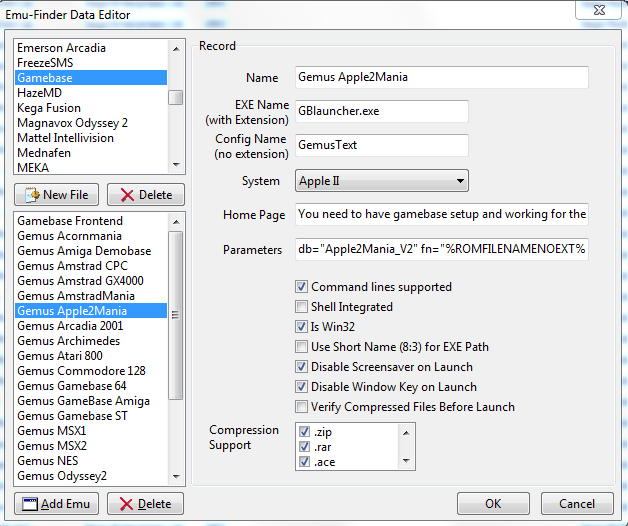This screenshot has width=628, height=526.
Task: Click the Add Emu window icon
Action: click(30, 504)
